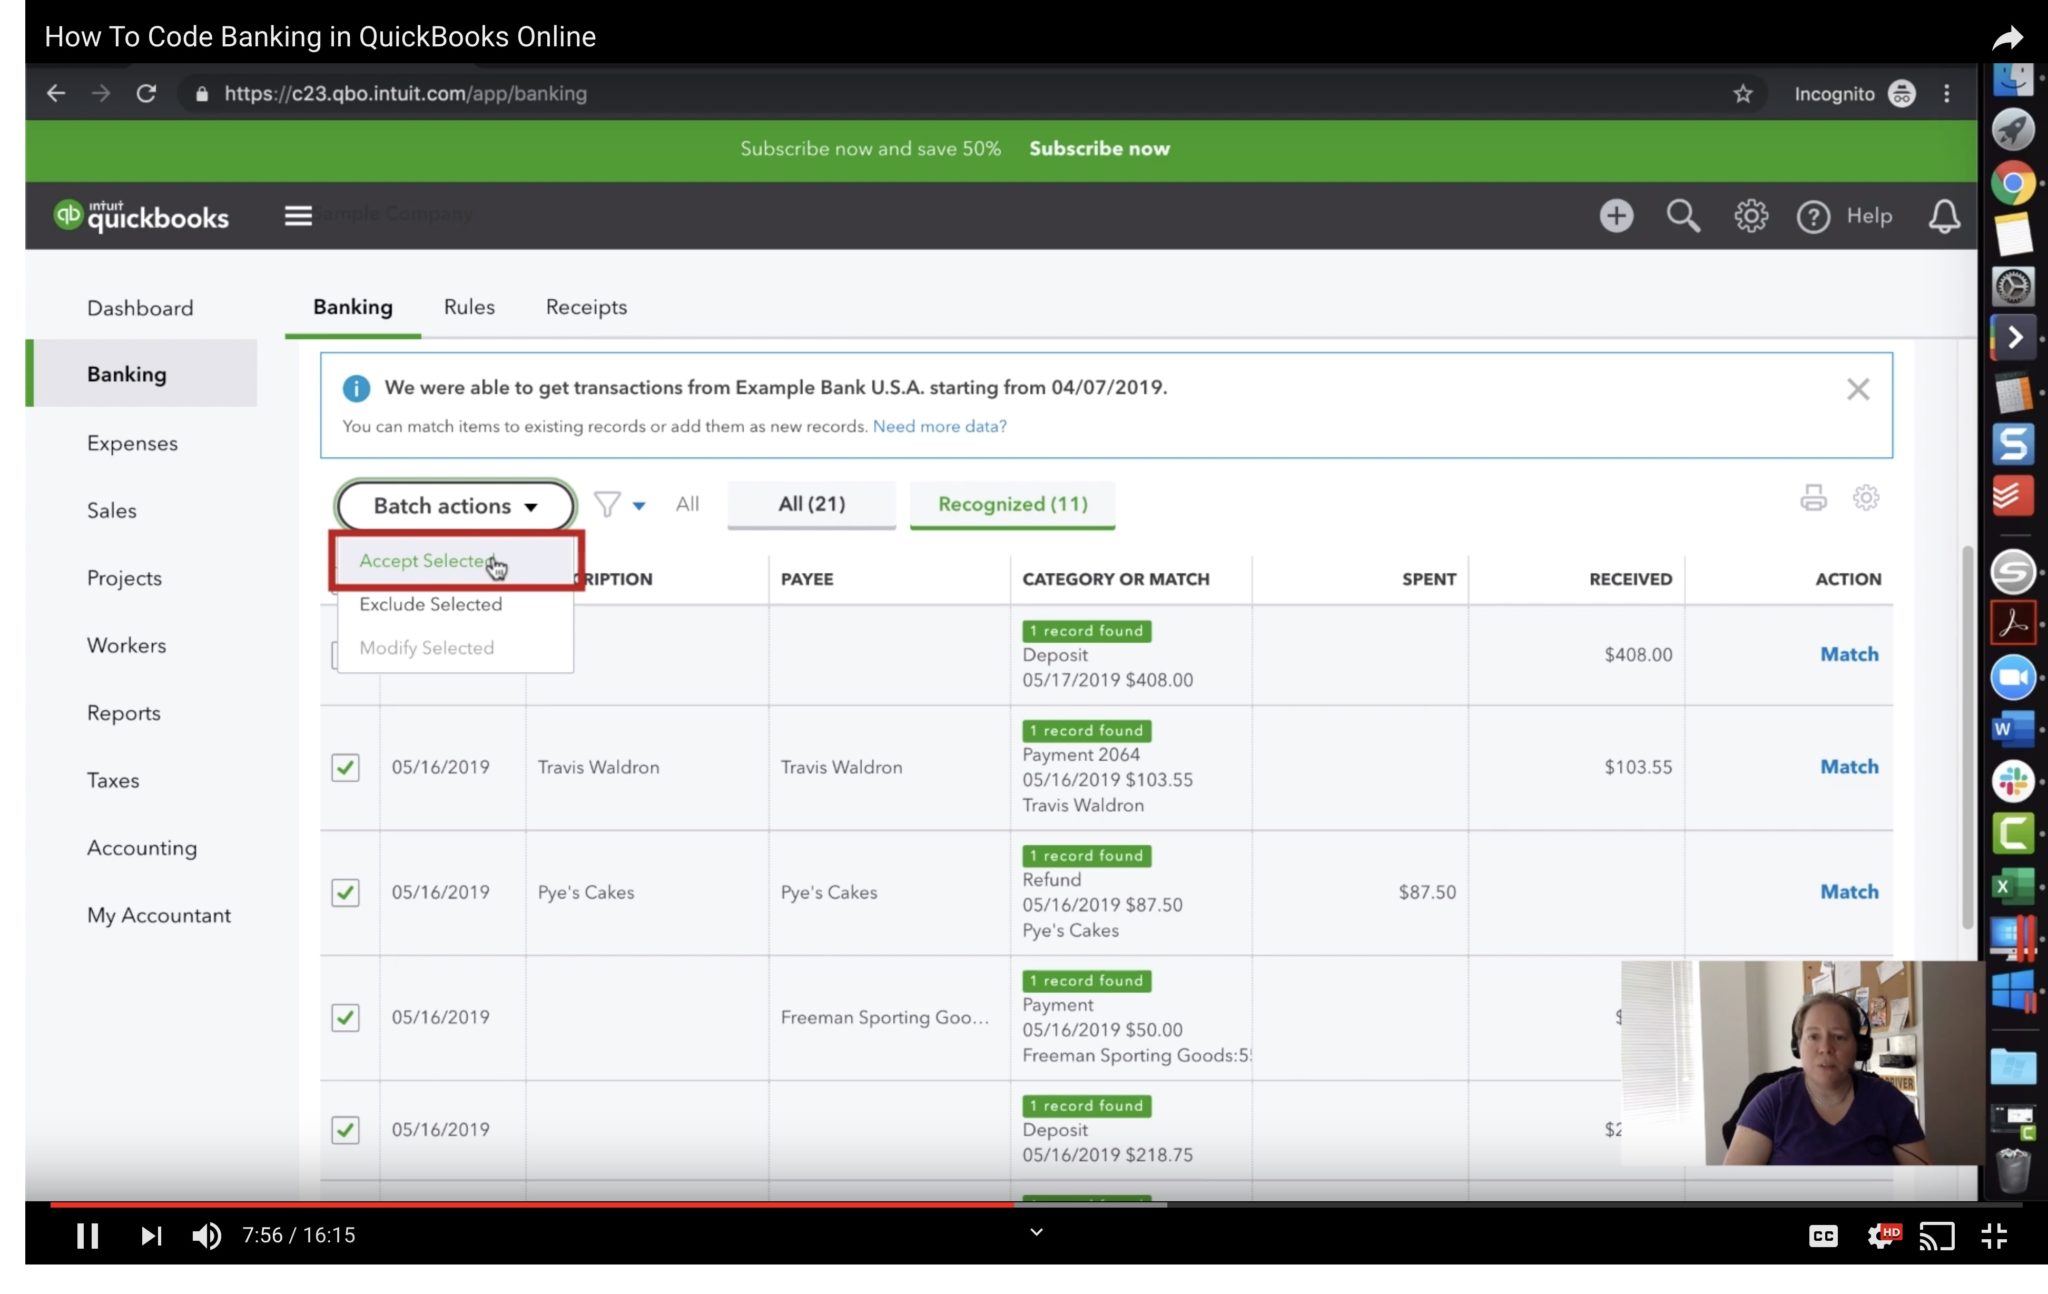Reload the page with refresh icon
The image size is (2048, 1294).
pos(146,93)
